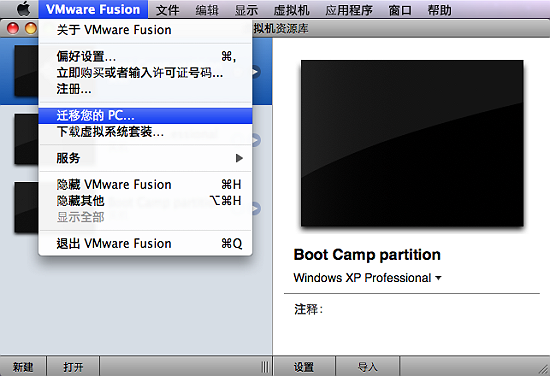Click the 设置 button
This screenshot has width=550, height=376.
tap(304, 367)
